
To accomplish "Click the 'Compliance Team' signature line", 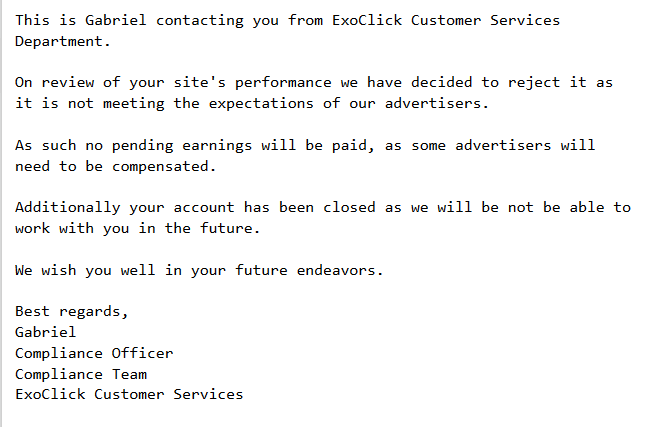I will [81, 374].
